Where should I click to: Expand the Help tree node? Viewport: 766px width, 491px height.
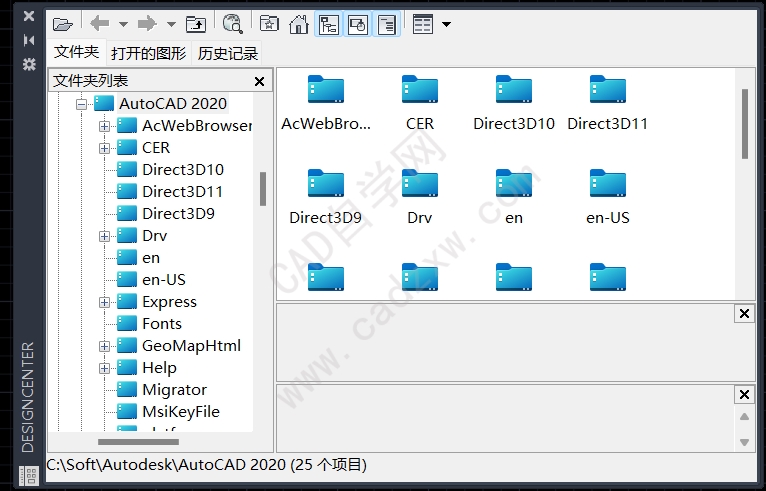pyautogui.click(x=104, y=368)
